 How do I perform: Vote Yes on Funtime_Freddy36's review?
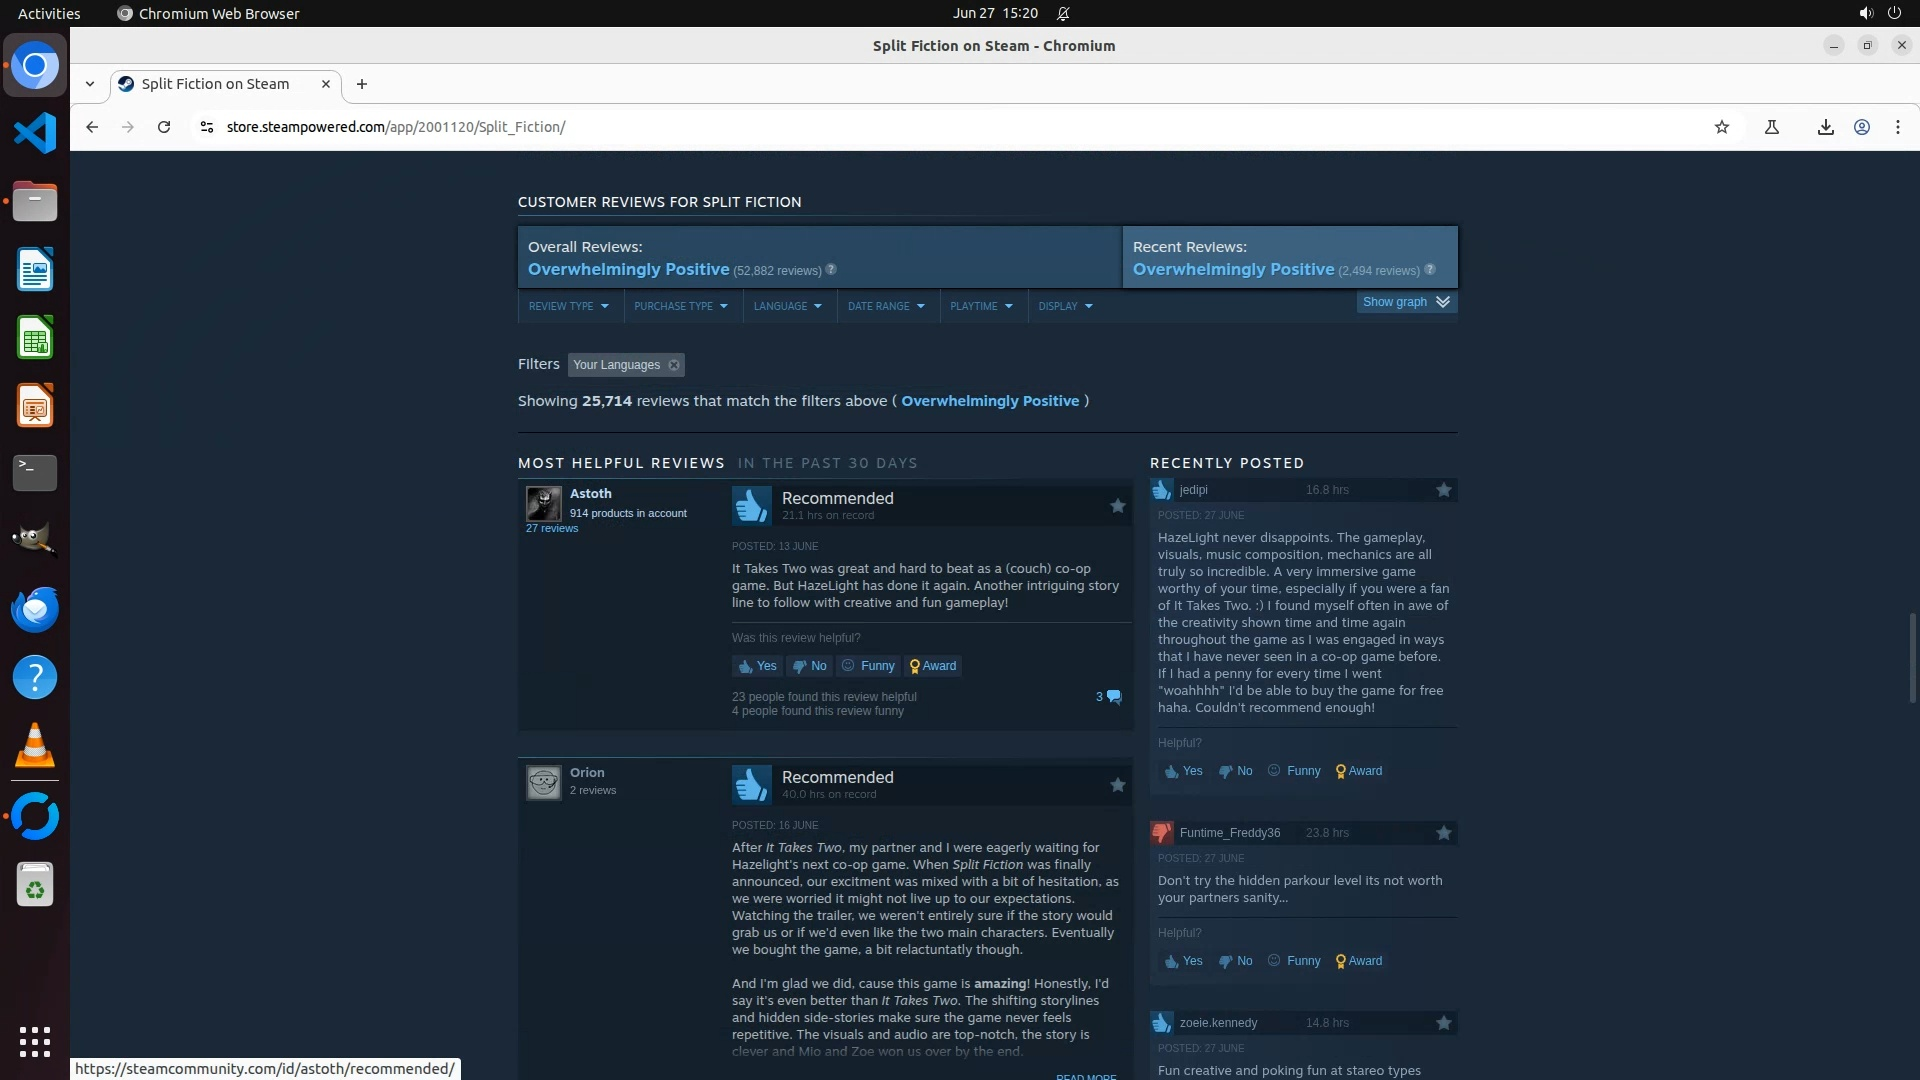[1183, 961]
